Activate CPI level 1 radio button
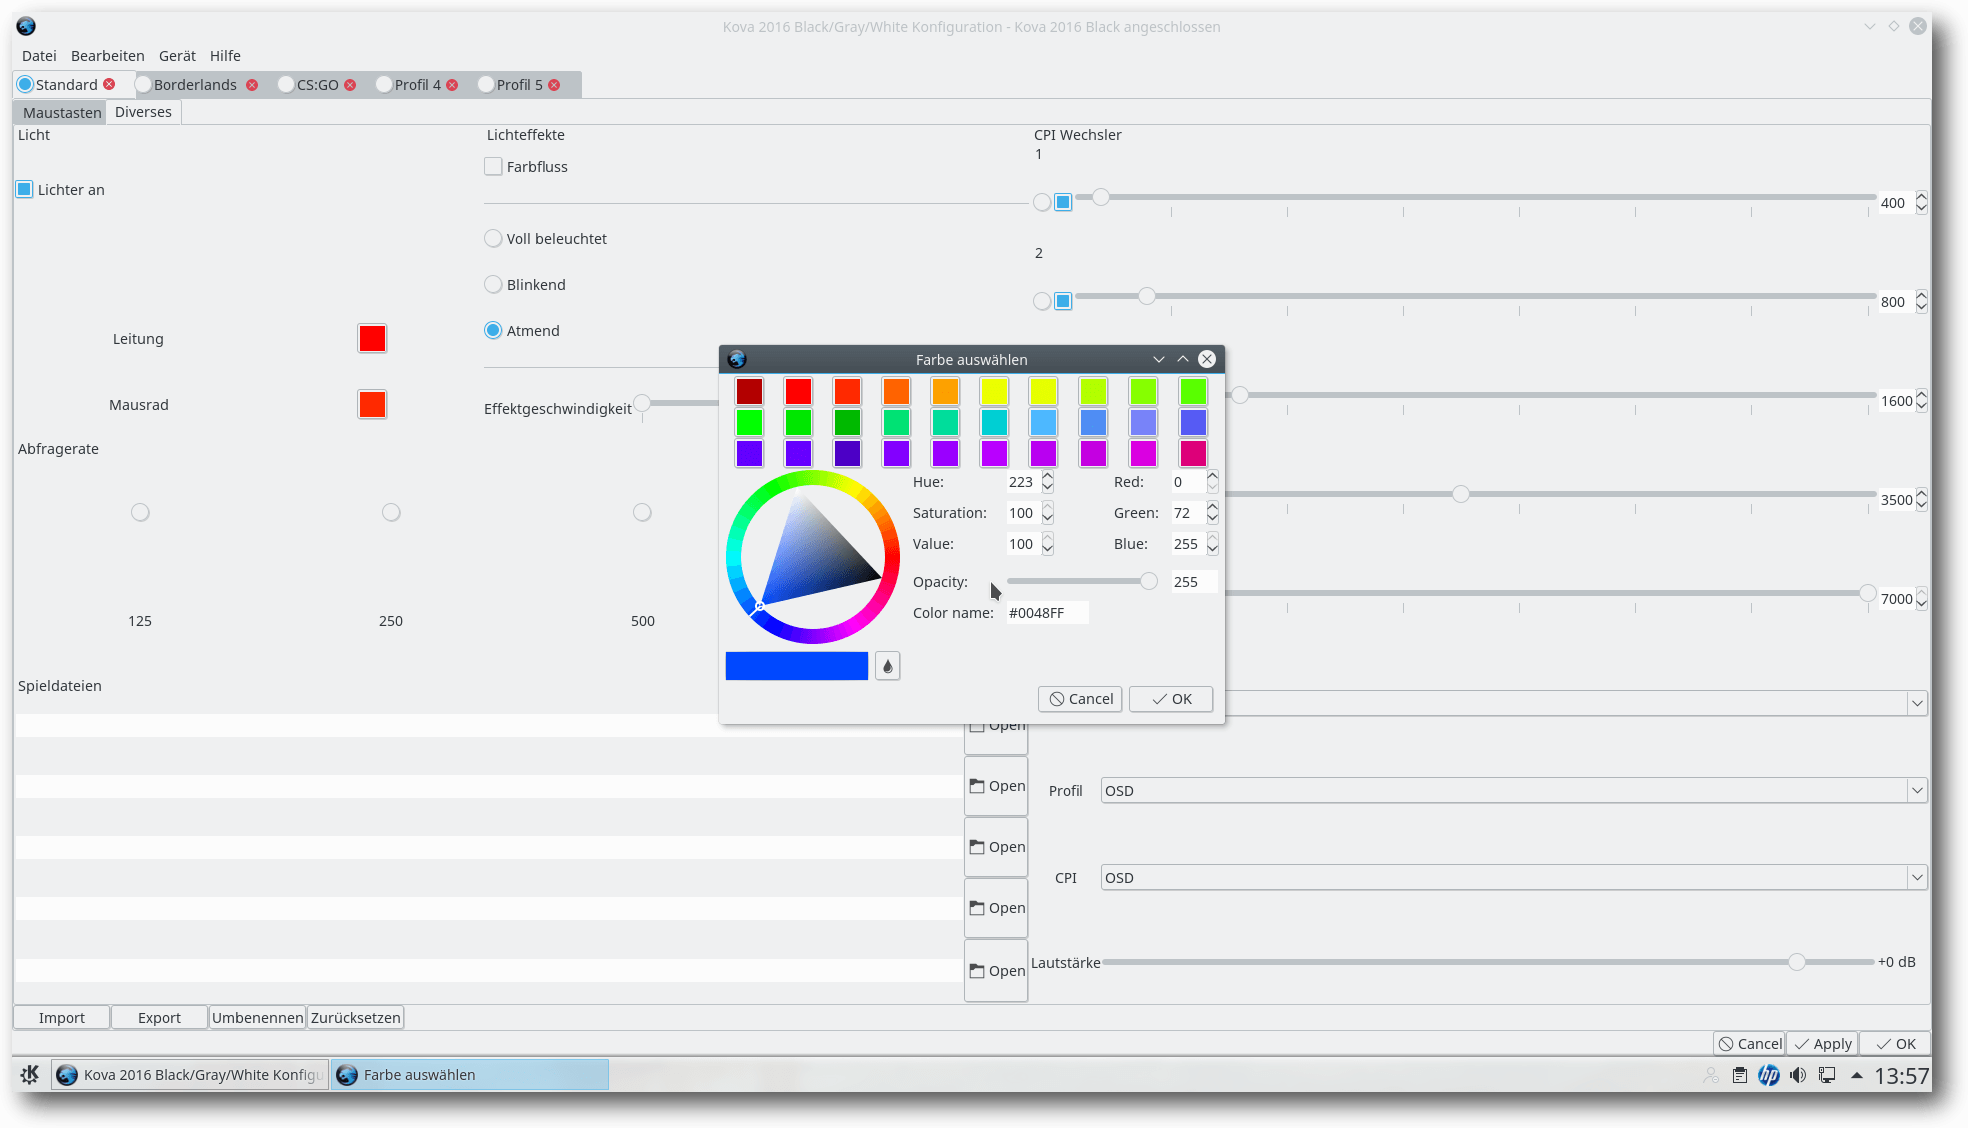Screen dimensions: 1968x1128 tap(1042, 202)
